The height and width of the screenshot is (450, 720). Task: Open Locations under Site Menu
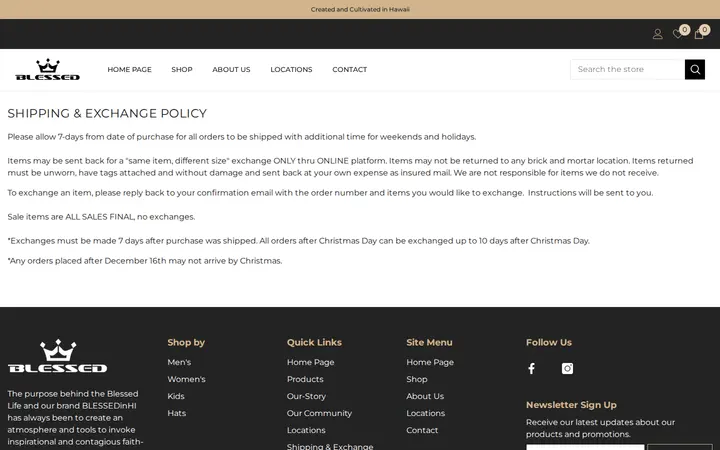pyautogui.click(x=425, y=413)
